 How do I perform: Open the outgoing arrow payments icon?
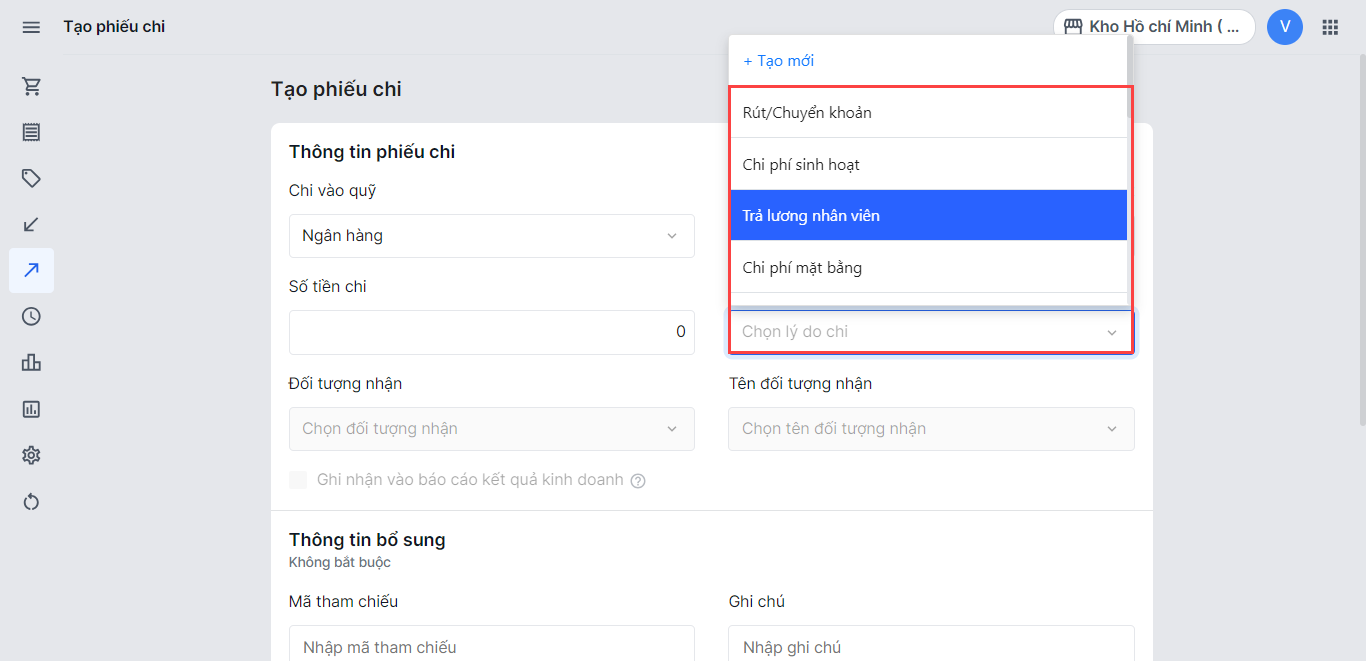pyautogui.click(x=31, y=270)
